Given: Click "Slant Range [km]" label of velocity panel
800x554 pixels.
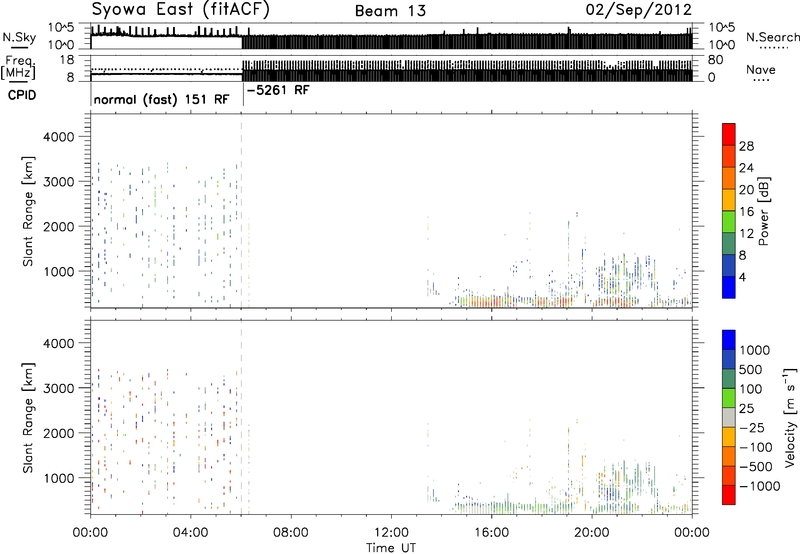Looking at the screenshot, I should pos(28,418).
